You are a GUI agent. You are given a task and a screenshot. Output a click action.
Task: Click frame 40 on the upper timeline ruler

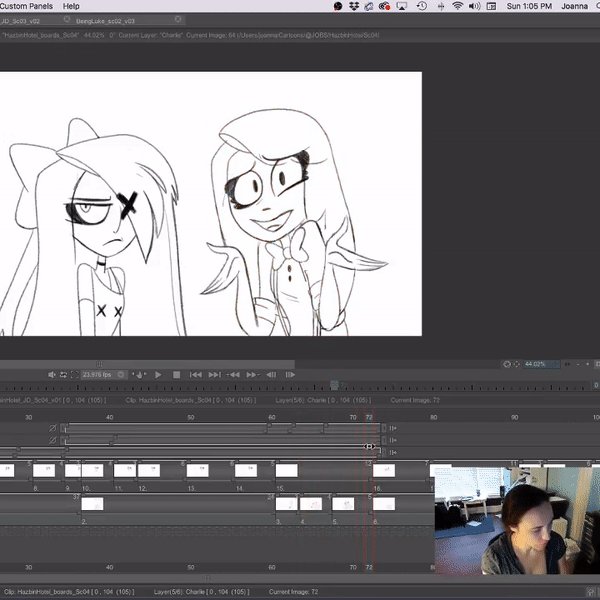109,417
